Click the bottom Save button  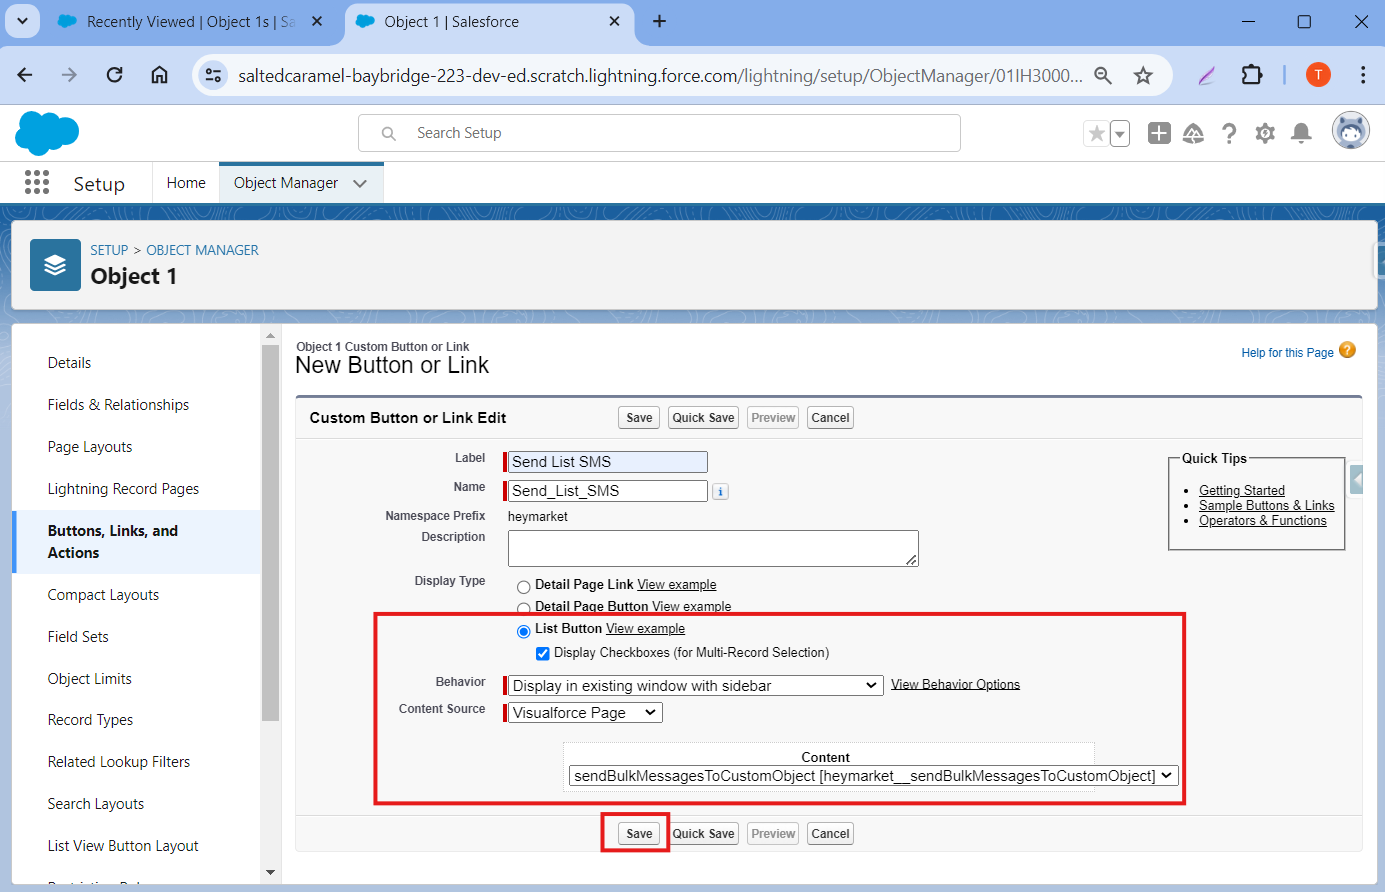pos(639,833)
